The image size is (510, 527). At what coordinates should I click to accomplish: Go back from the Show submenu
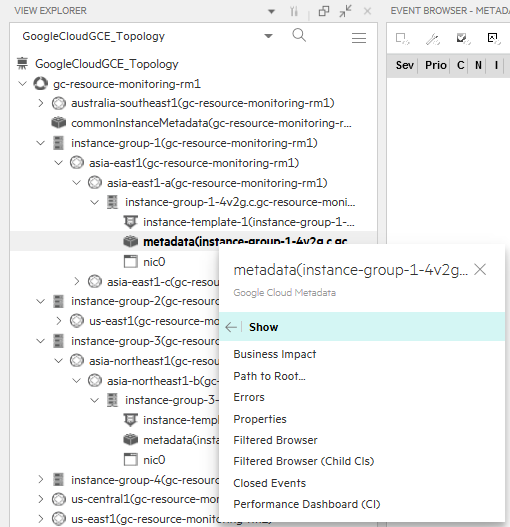tap(231, 327)
